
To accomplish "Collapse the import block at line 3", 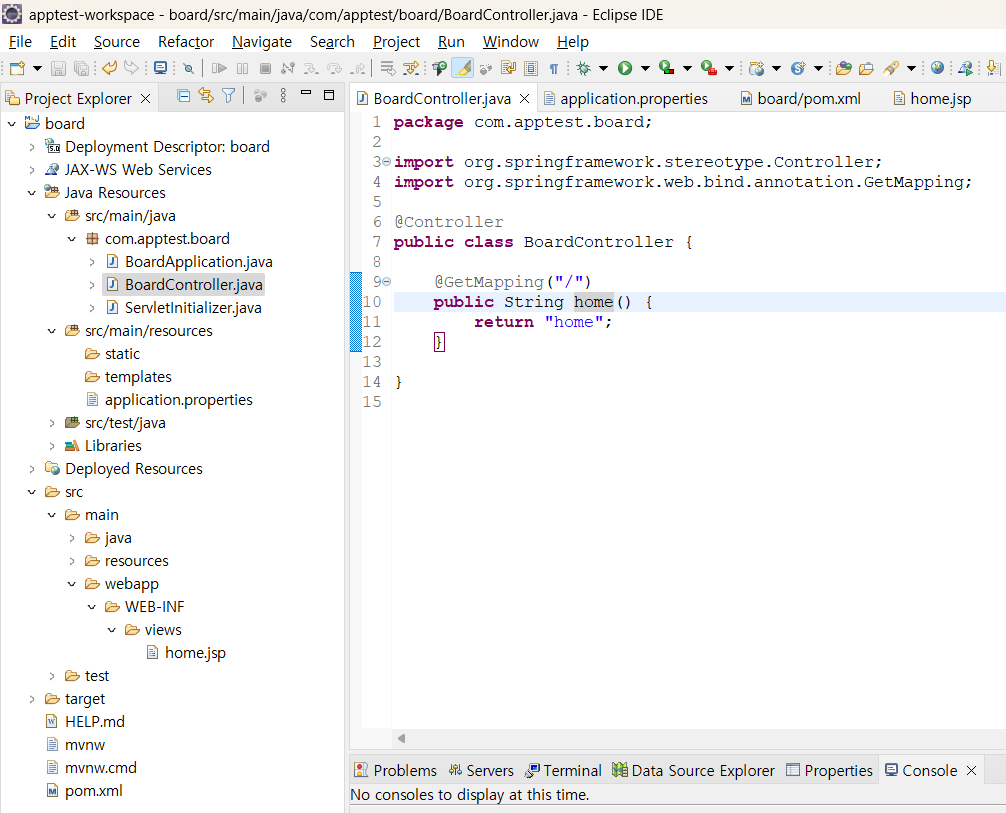I will [x=386, y=162].
